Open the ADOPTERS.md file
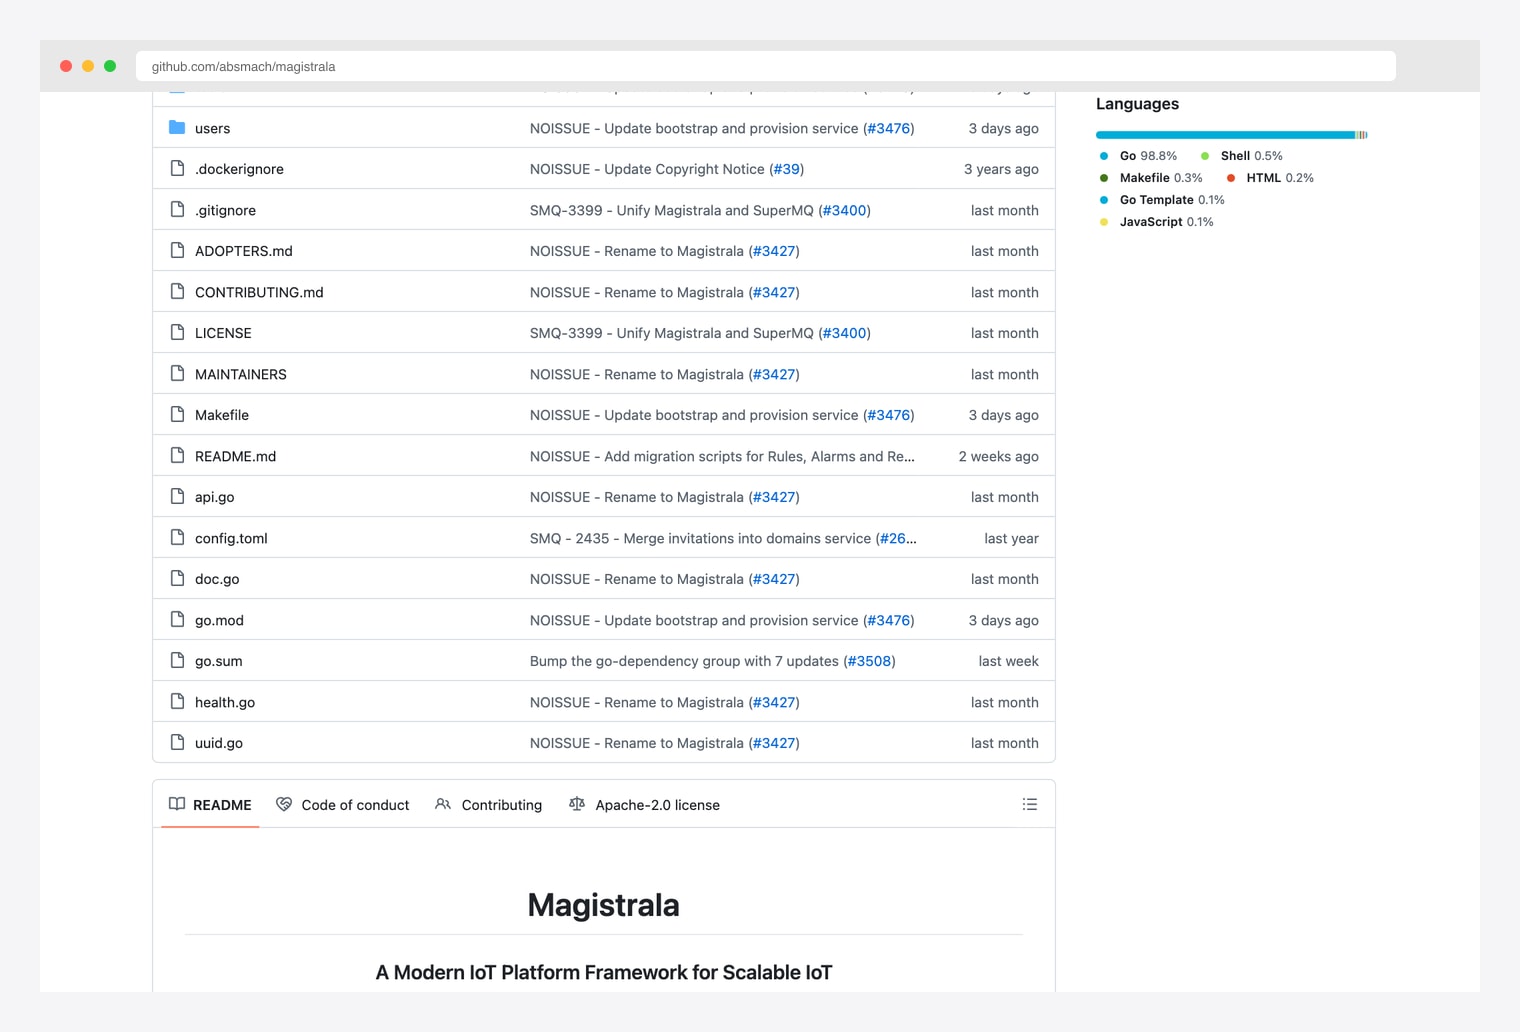 (x=244, y=251)
